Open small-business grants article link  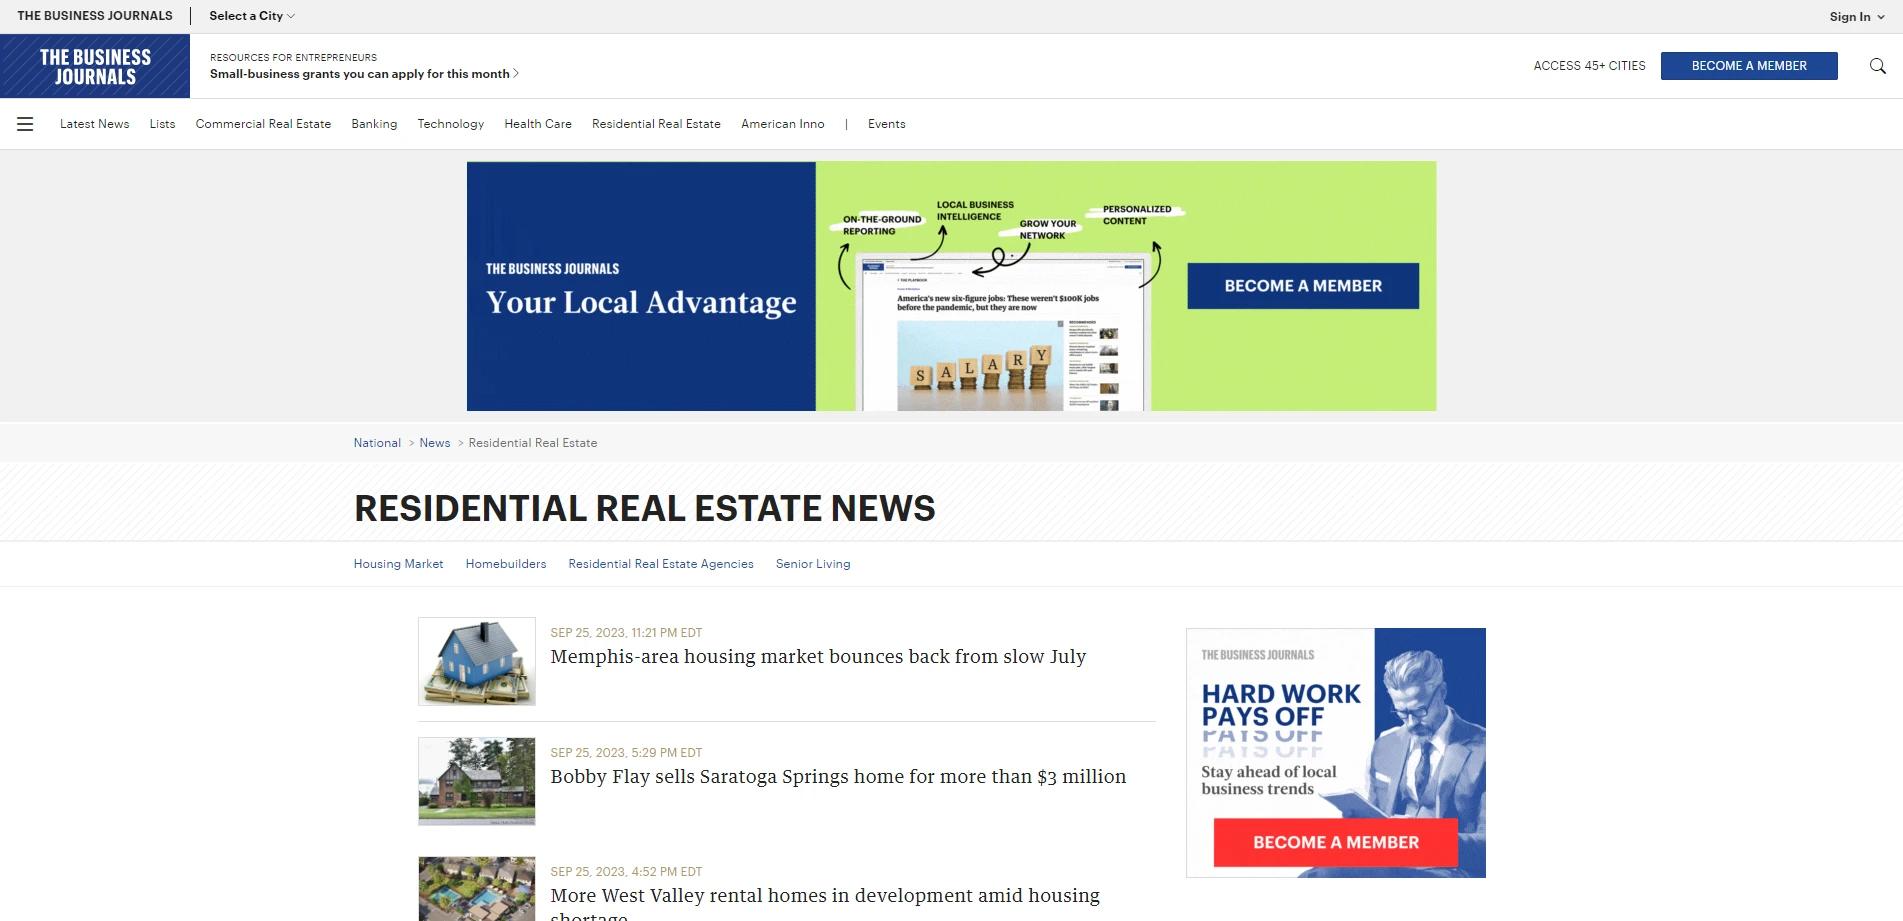click(x=363, y=74)
